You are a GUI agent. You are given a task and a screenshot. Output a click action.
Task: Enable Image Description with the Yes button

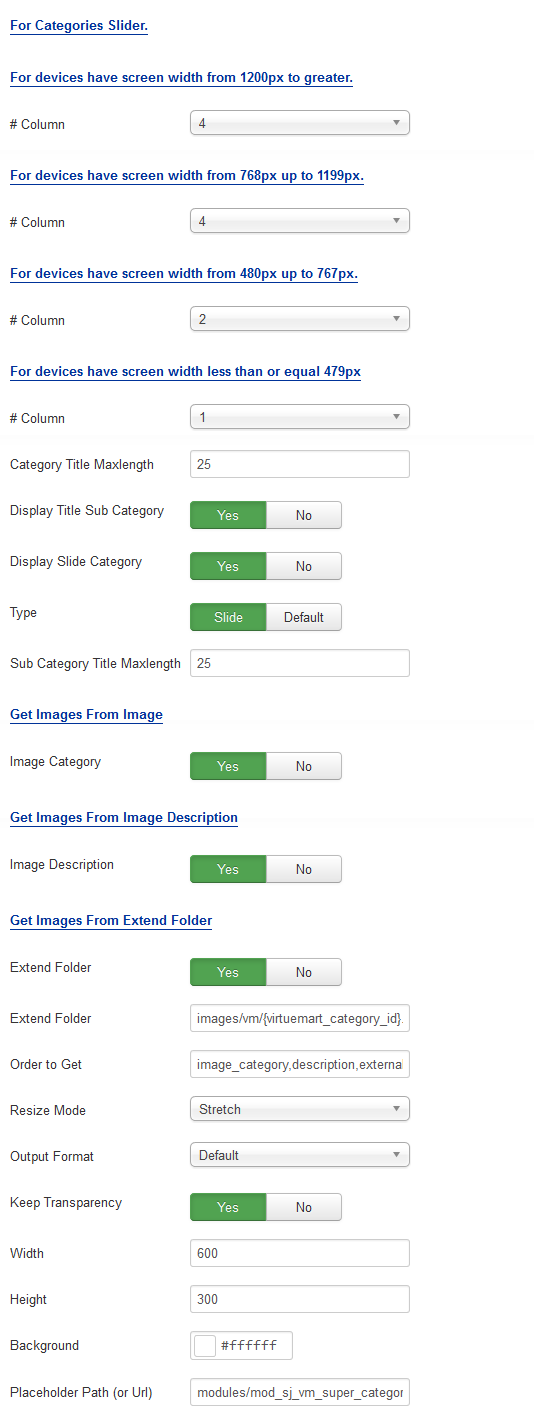pyautogui.click(x=228, y=869)
